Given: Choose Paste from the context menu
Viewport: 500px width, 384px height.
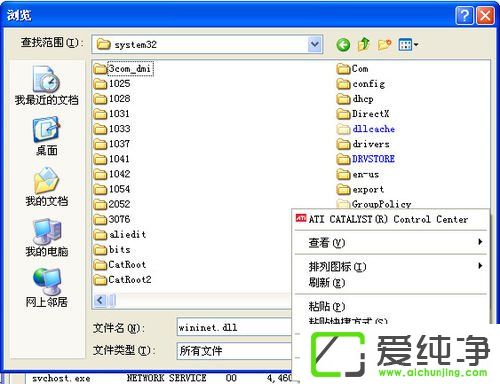Looking at the screenshot, I should (x=390, y=306).
